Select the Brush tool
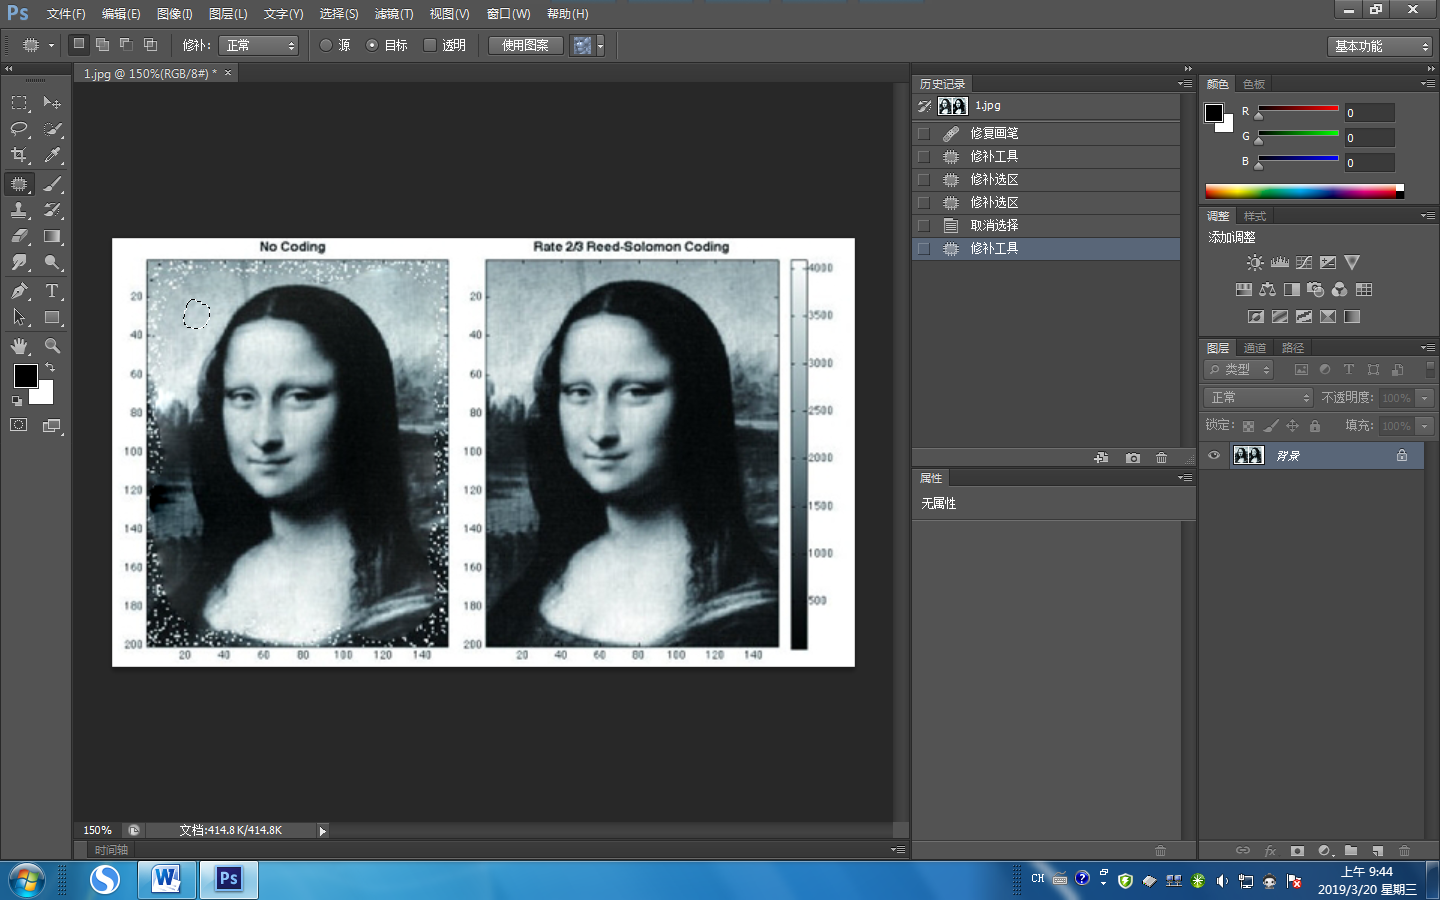The height and width of the screenshot is (900, 1440). tap(52, 184)
